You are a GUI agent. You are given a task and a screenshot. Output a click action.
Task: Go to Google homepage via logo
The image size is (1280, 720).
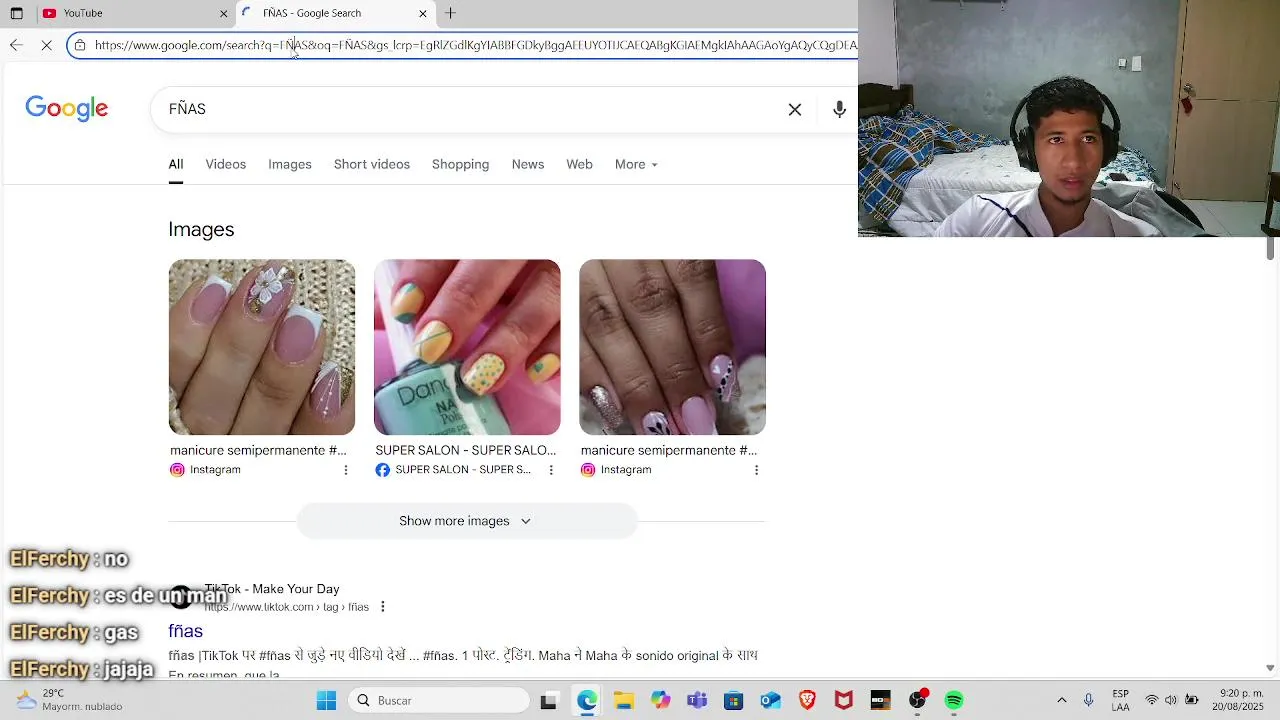point(67,109)
